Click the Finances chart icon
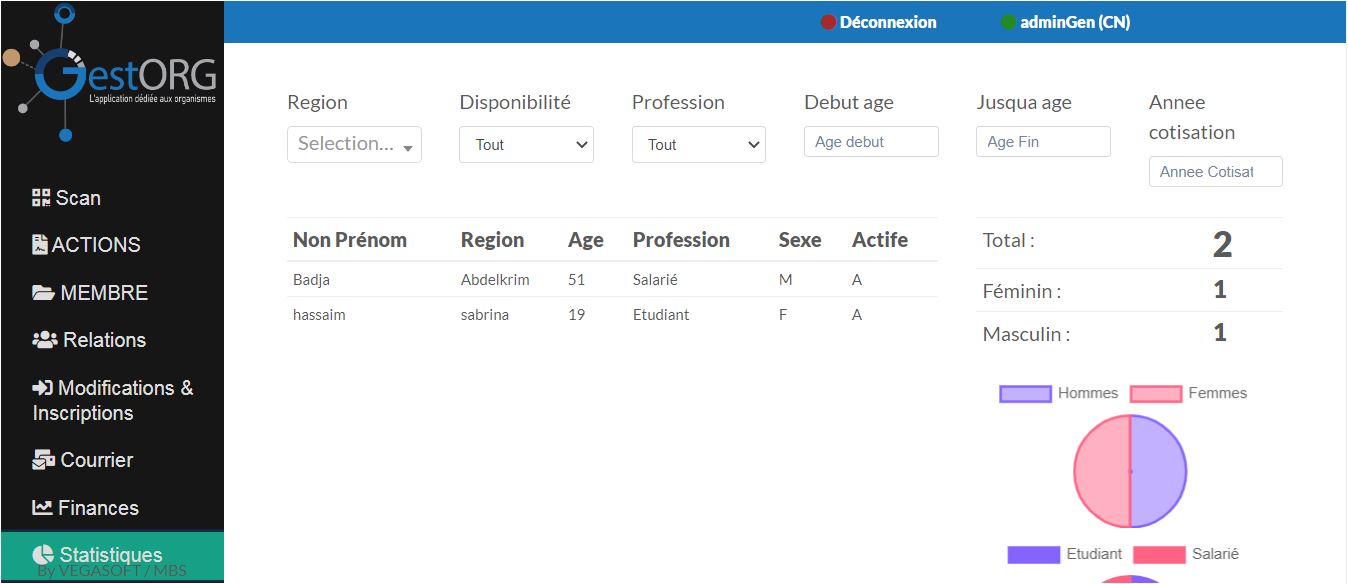1348x584 pixels. (42, 508)
